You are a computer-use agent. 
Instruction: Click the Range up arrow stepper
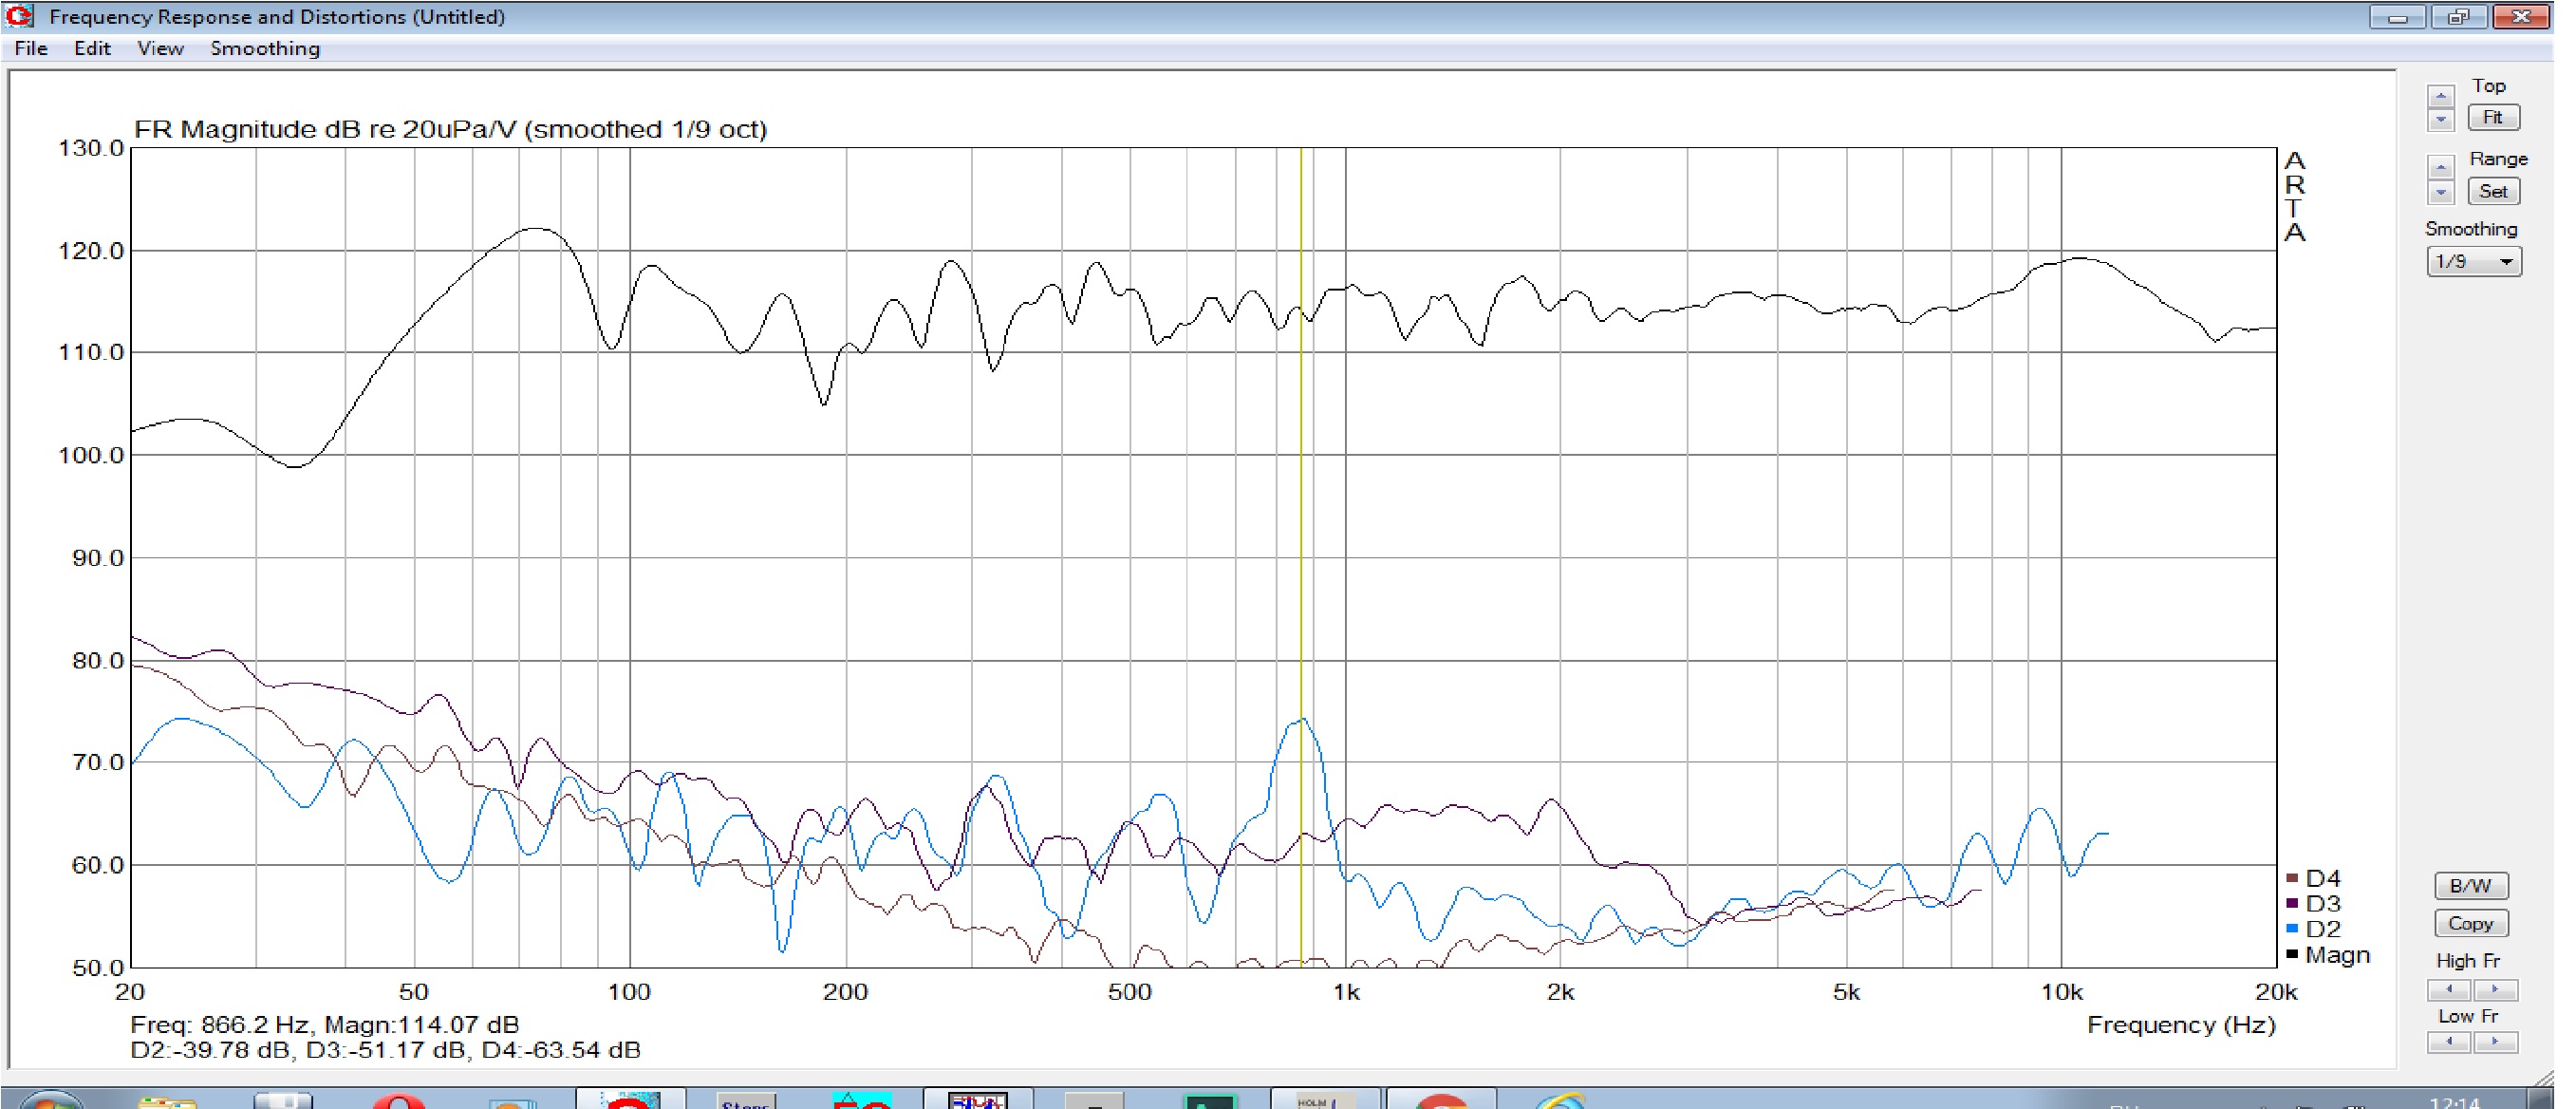2440,167
